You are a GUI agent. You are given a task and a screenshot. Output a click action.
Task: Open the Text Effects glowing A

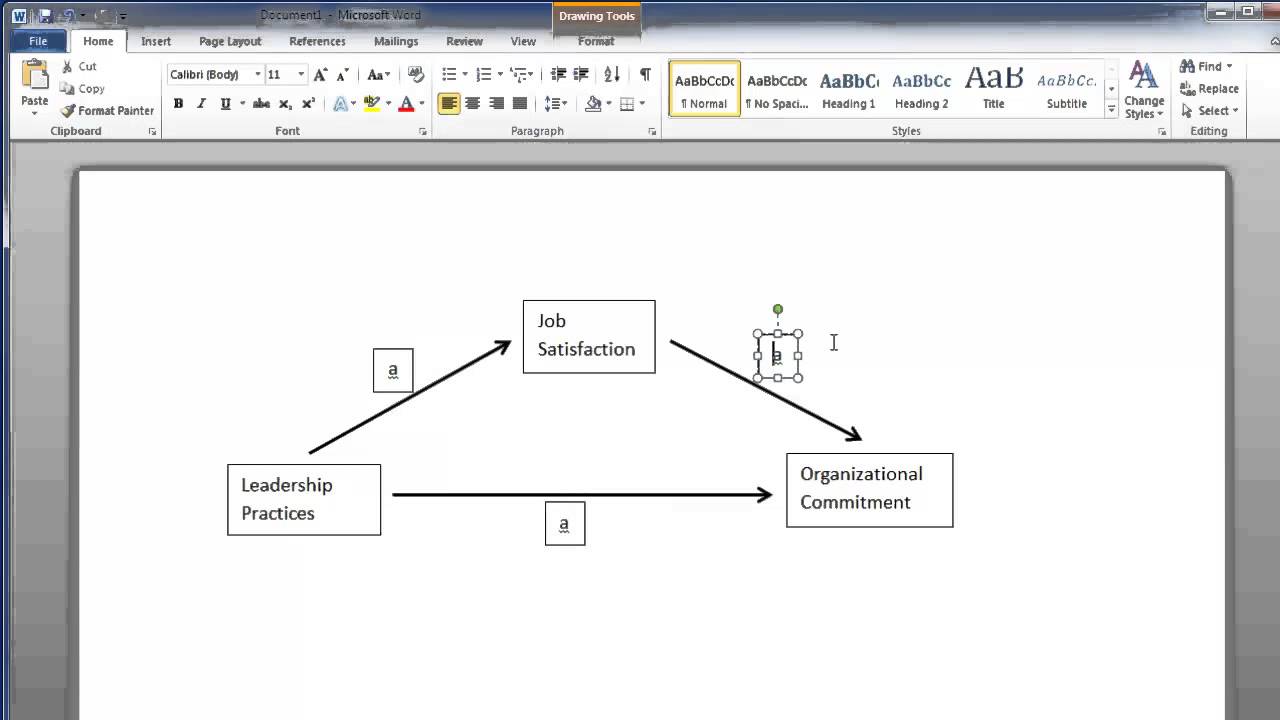[340, 104]
